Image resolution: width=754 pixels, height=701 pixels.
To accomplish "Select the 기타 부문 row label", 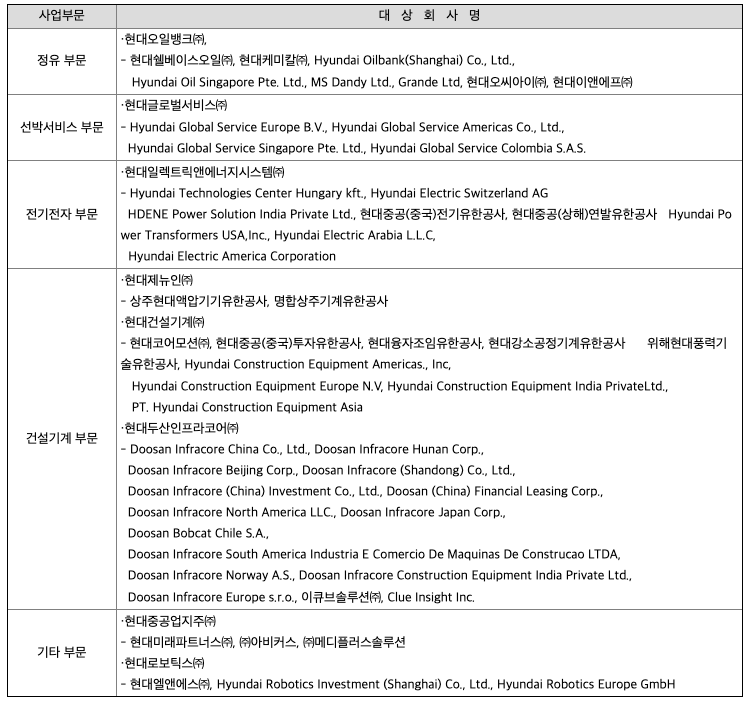I will point(62,652).
